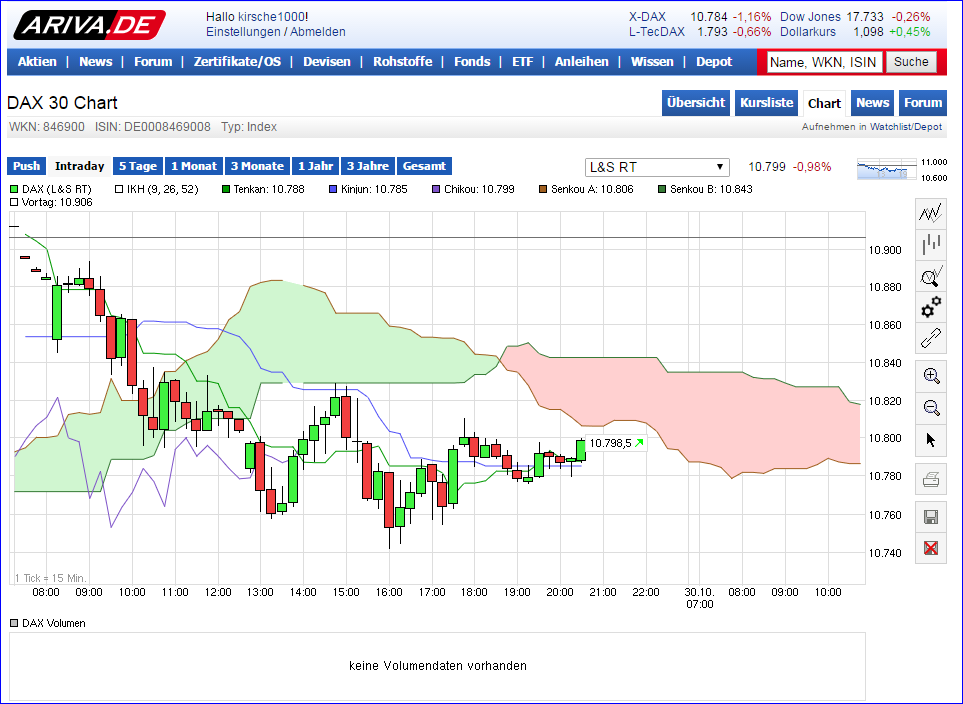This screenshot has height=704, width=963.
Task: Open the Rohstoffe menu item
Action: [x=402, y=61]
